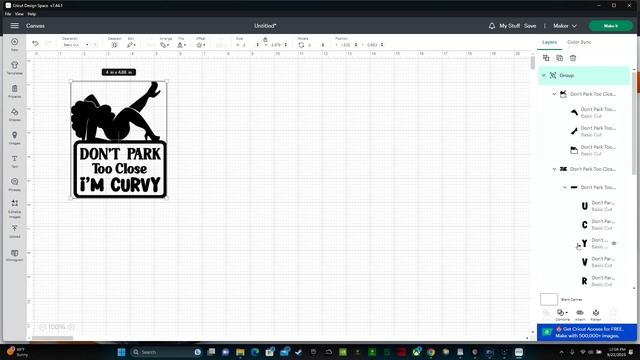Viewport: 640px width, 360px height.
Task: Open the Monogram tool
Action: [x=14, y=255]
